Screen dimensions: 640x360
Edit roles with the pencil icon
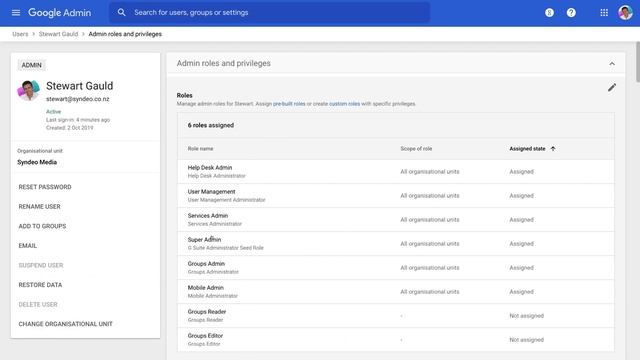[612, 87]
